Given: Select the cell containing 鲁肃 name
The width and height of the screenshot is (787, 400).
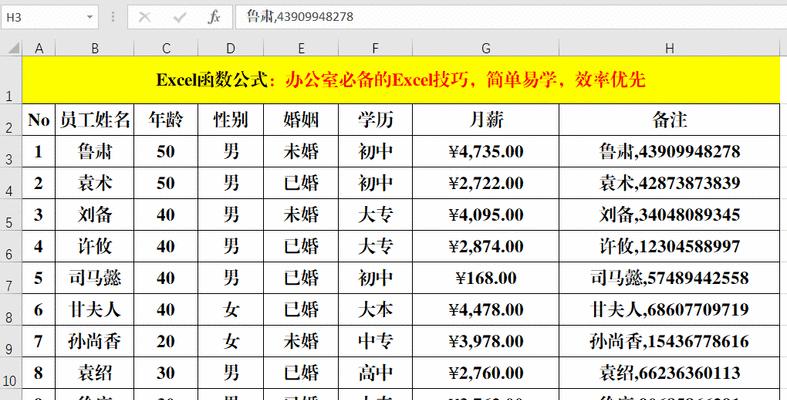Looking at the screenshot, I should tap(94, 151).
